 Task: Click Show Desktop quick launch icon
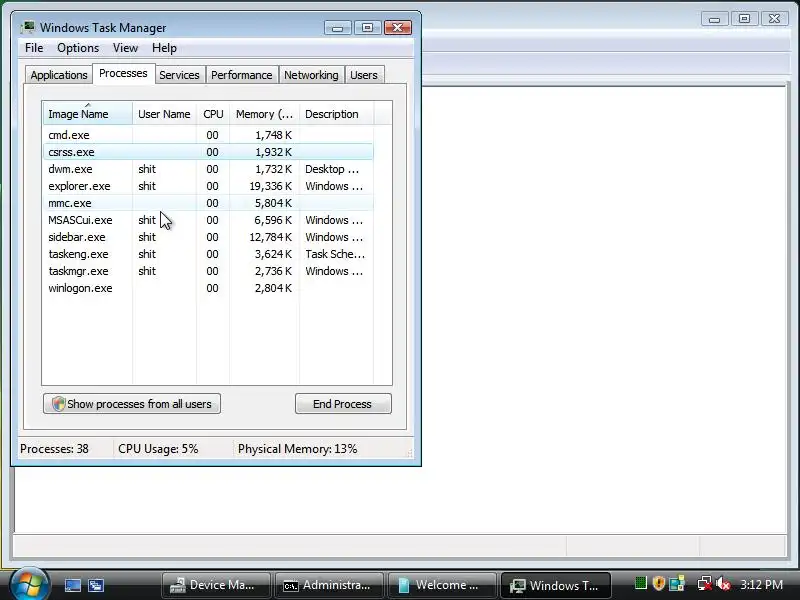click(72, 585)
